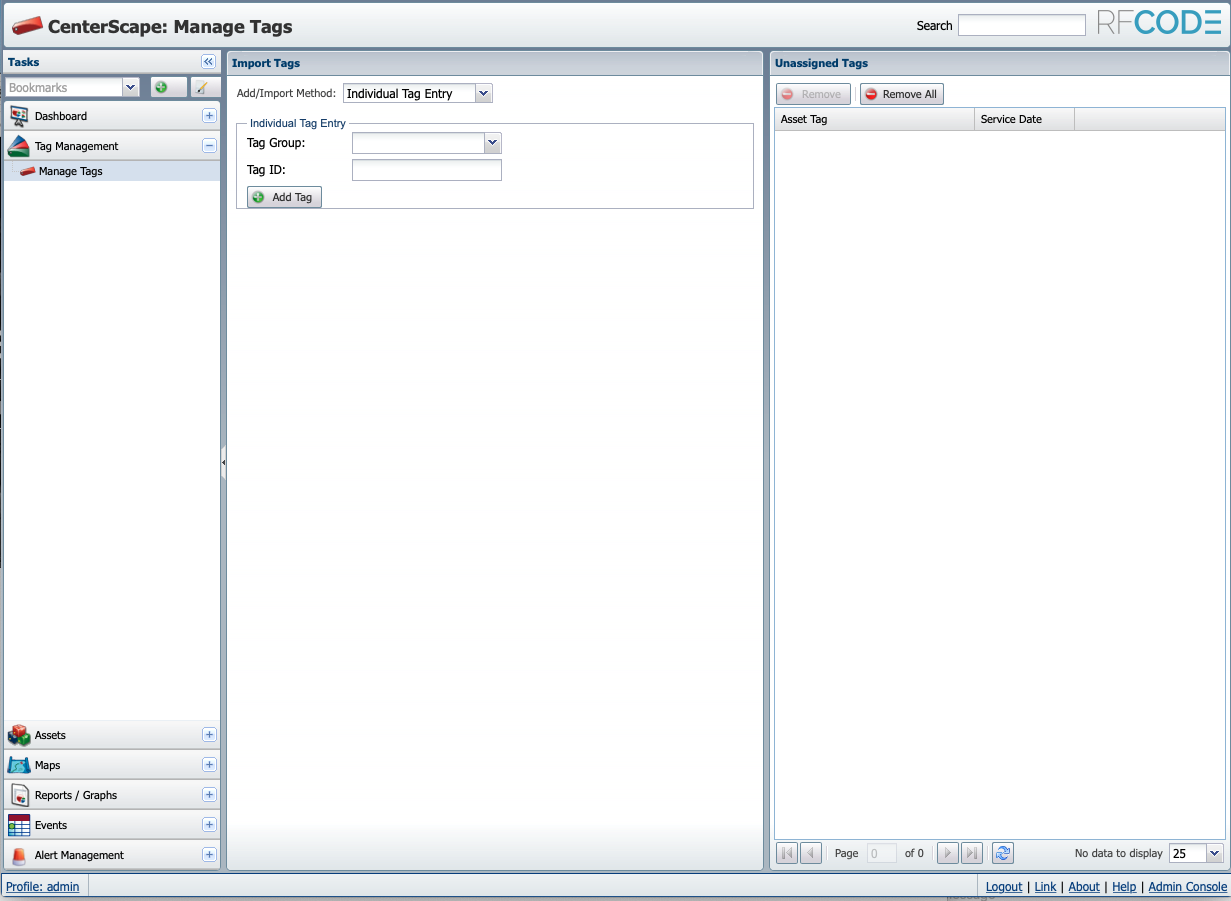The image size is (1231, 901).
Task: Sort by the Service Date column header
Action: point(1024,119)
